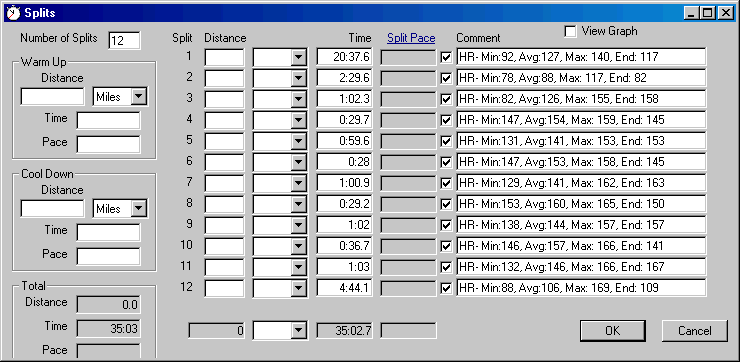Toggle the checkbox in split 8 row
Viewport: 740px width, 362px height.
(446, 204)
